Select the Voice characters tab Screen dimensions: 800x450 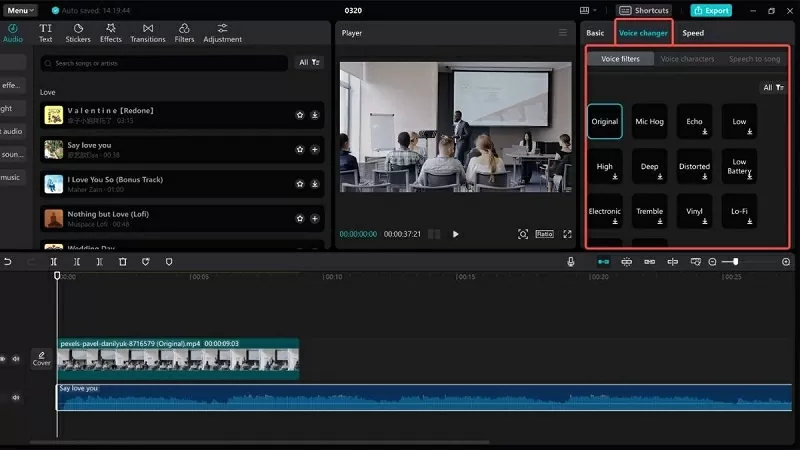point(687,59)
